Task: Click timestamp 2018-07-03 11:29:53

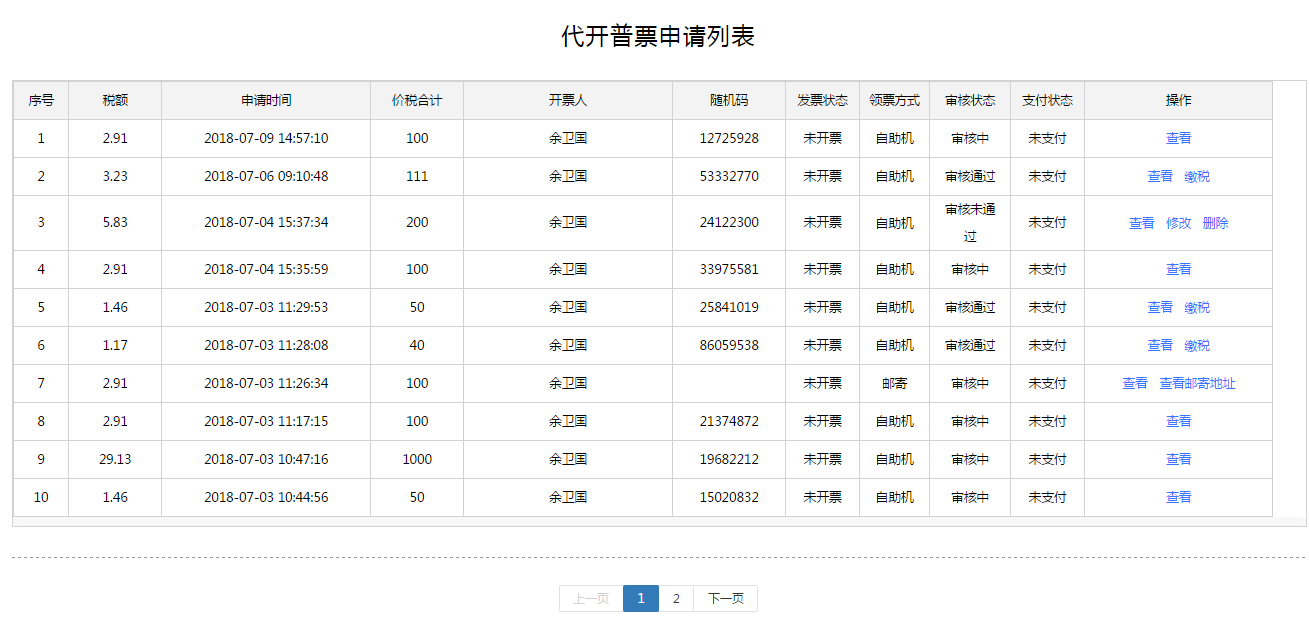Action: [266, 307]
